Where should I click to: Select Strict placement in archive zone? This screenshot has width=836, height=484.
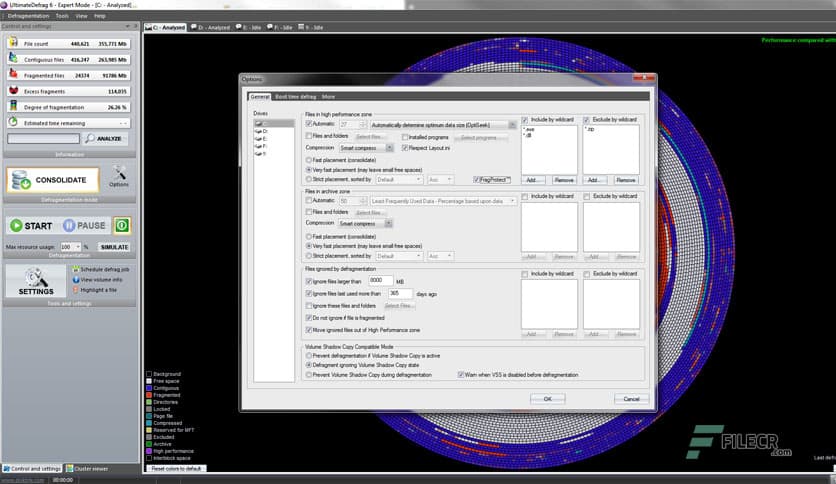(309, 256)
